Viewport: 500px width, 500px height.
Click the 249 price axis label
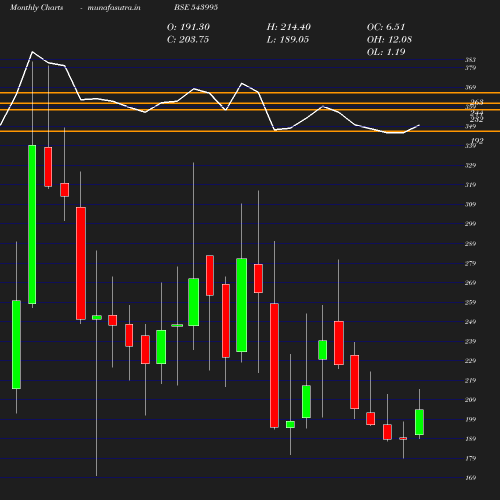(470, 322)
